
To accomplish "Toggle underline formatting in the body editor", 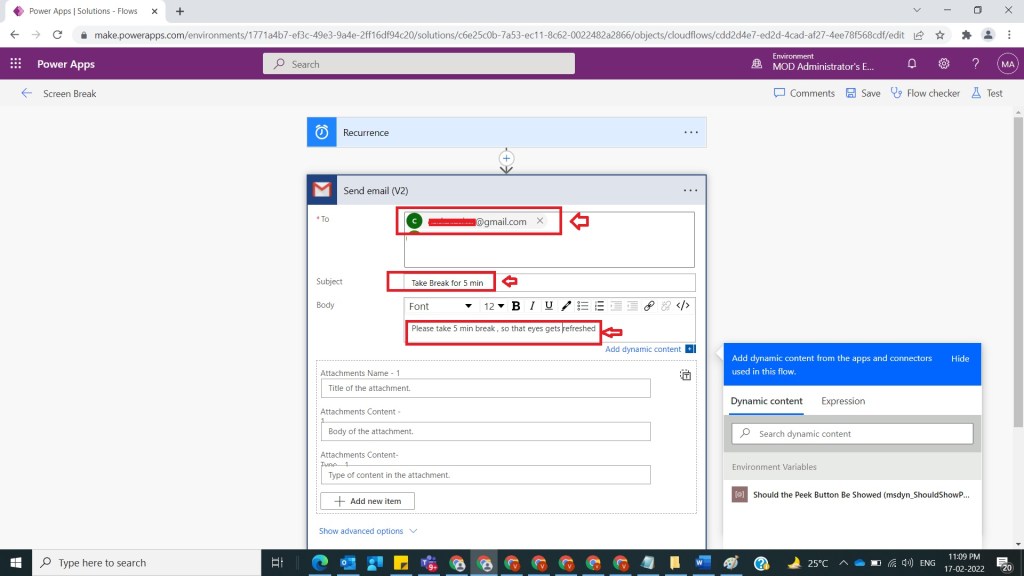I will click(x=549, y=306).
